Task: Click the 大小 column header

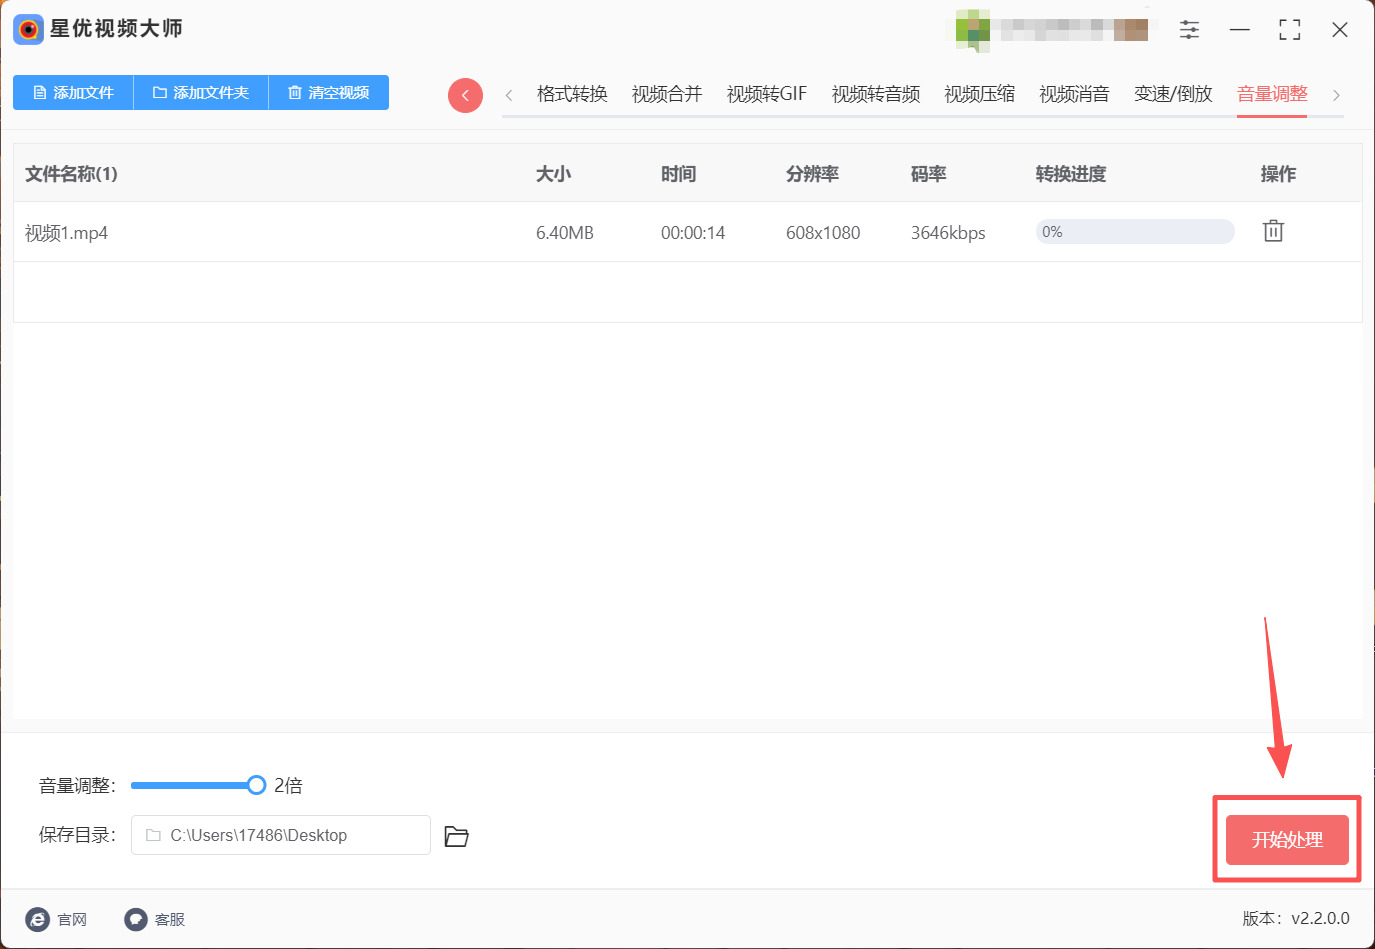Action: pos(553,174)
